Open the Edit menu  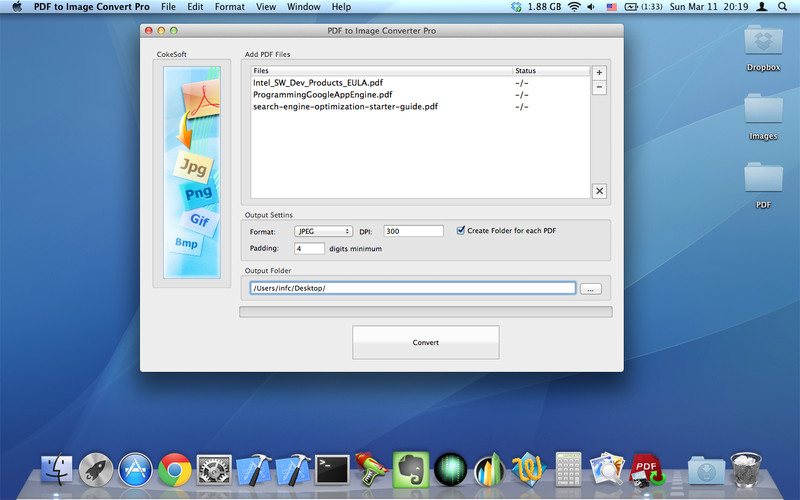click(x=195, y=7)
